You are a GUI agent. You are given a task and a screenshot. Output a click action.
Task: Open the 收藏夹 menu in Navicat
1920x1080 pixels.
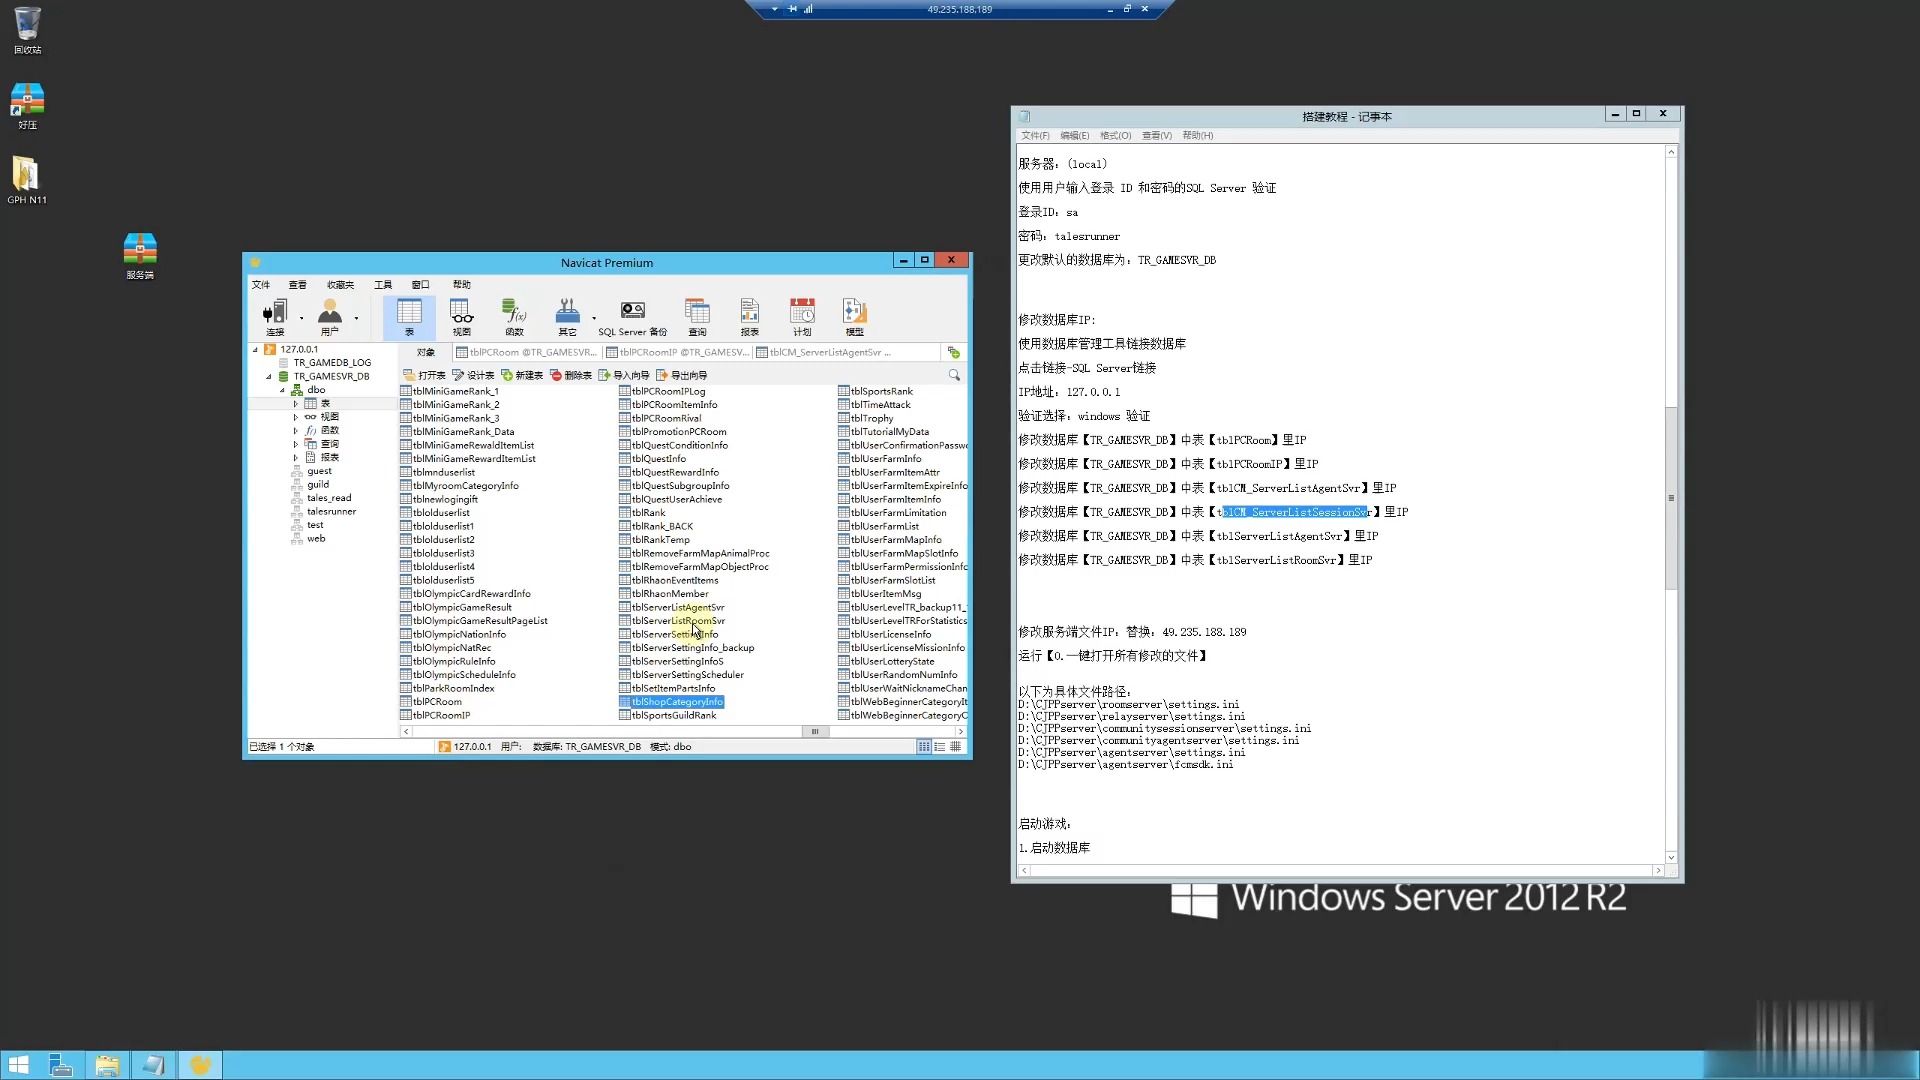[x=340, y=285]
